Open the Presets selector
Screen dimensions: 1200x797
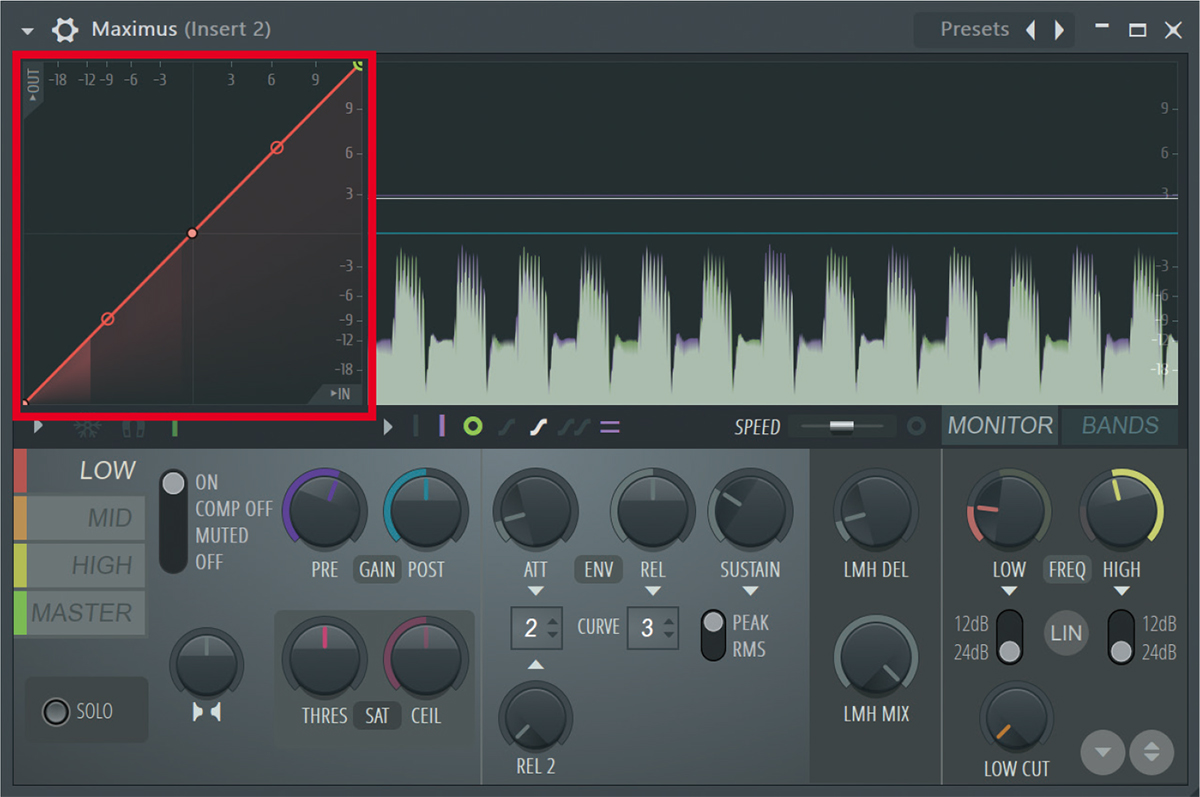974,29
